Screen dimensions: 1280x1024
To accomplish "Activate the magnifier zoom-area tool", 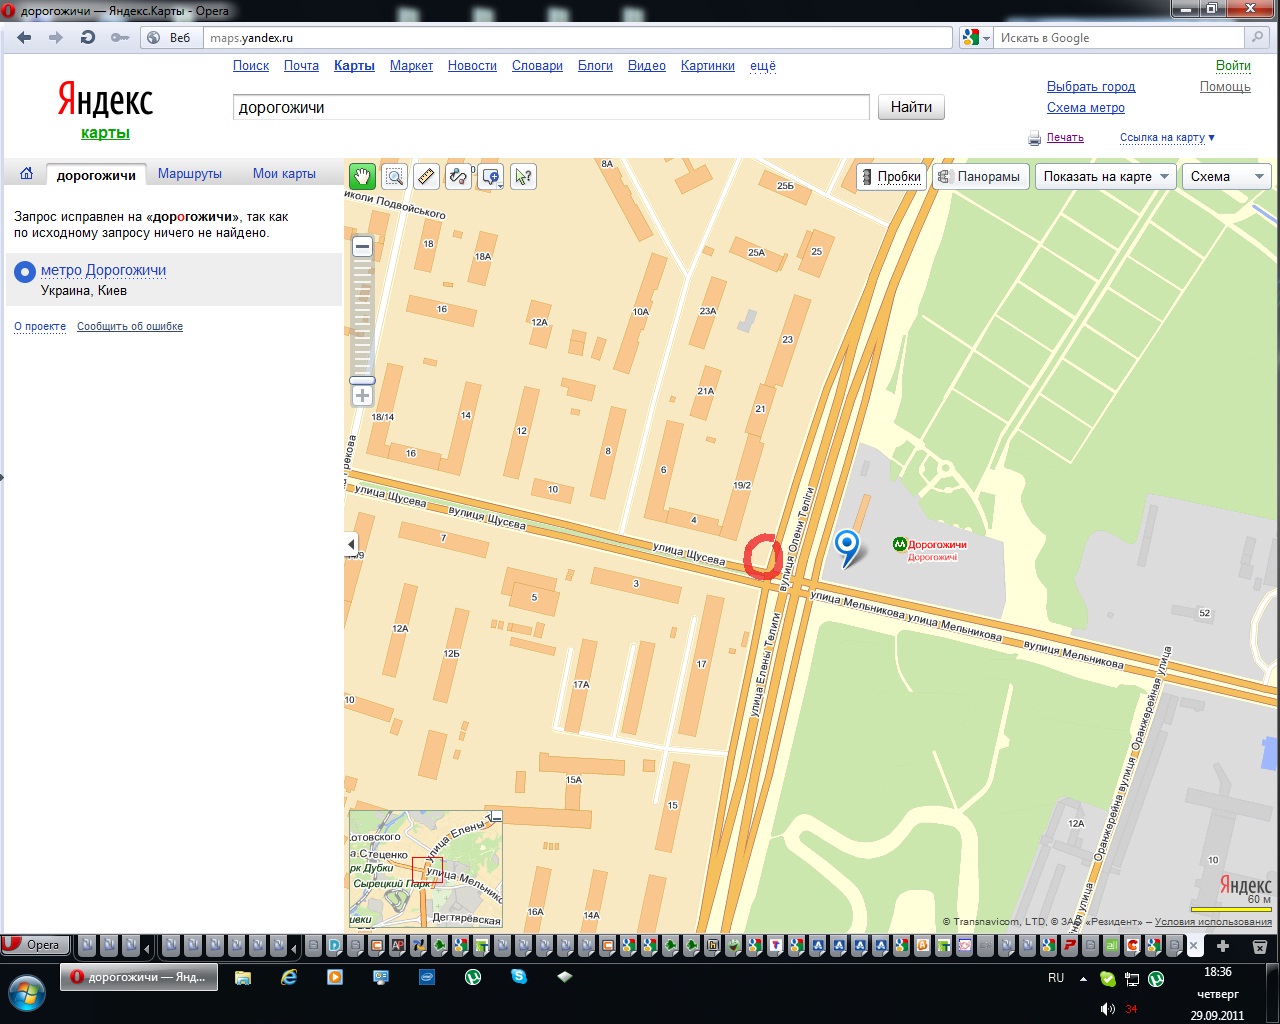I will tap(394, 177).
